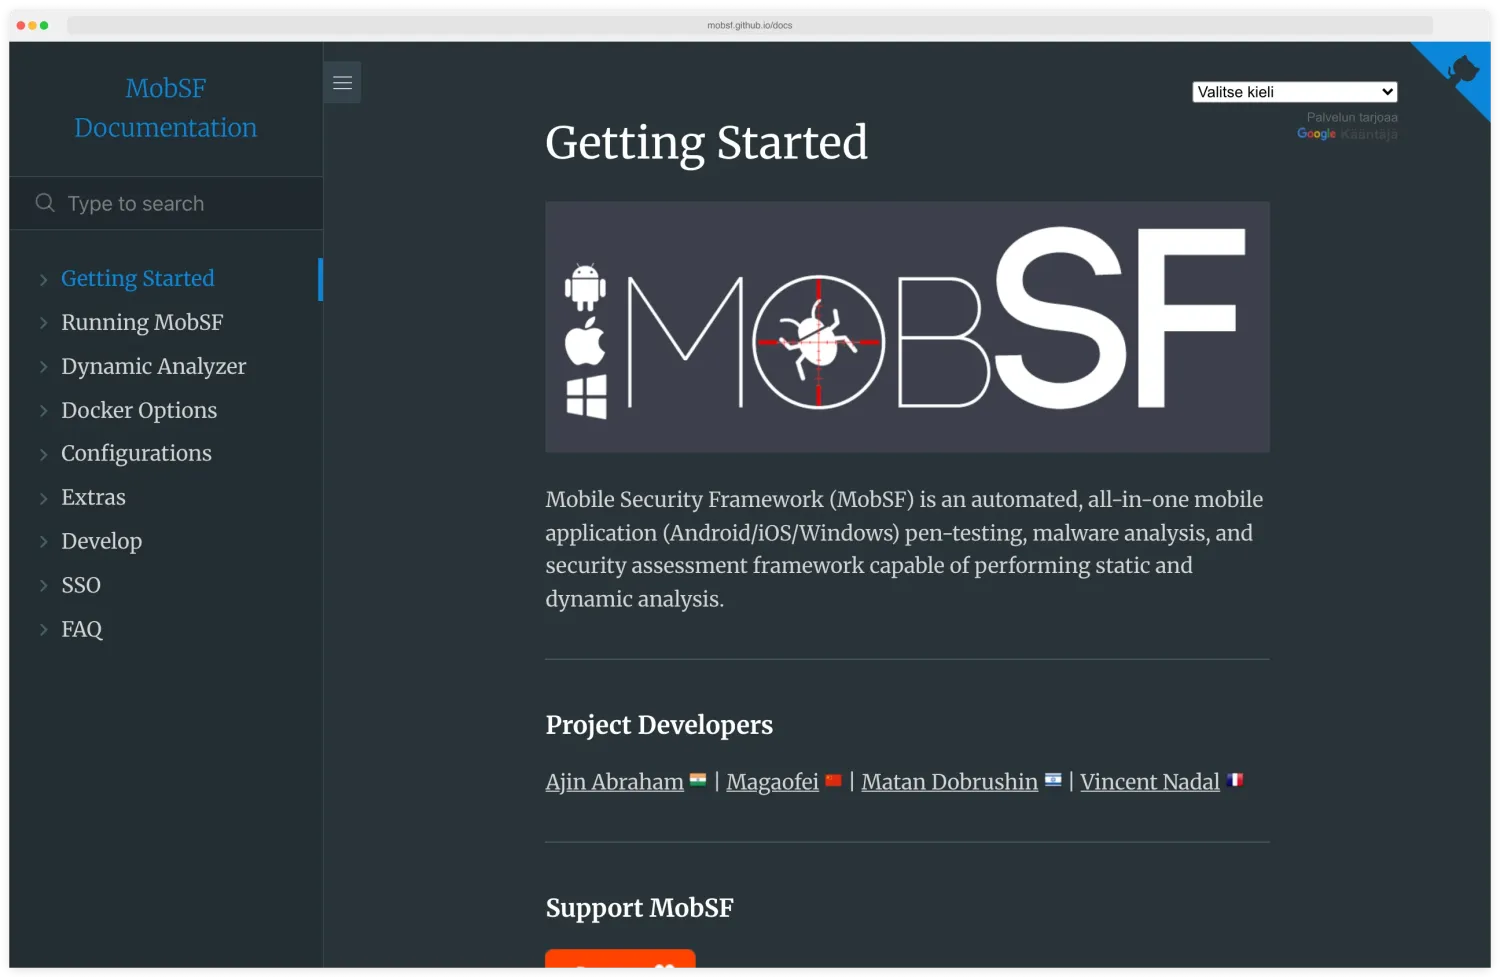
Task: Click the MobSF Documentation title link
Action: [166, 108]
